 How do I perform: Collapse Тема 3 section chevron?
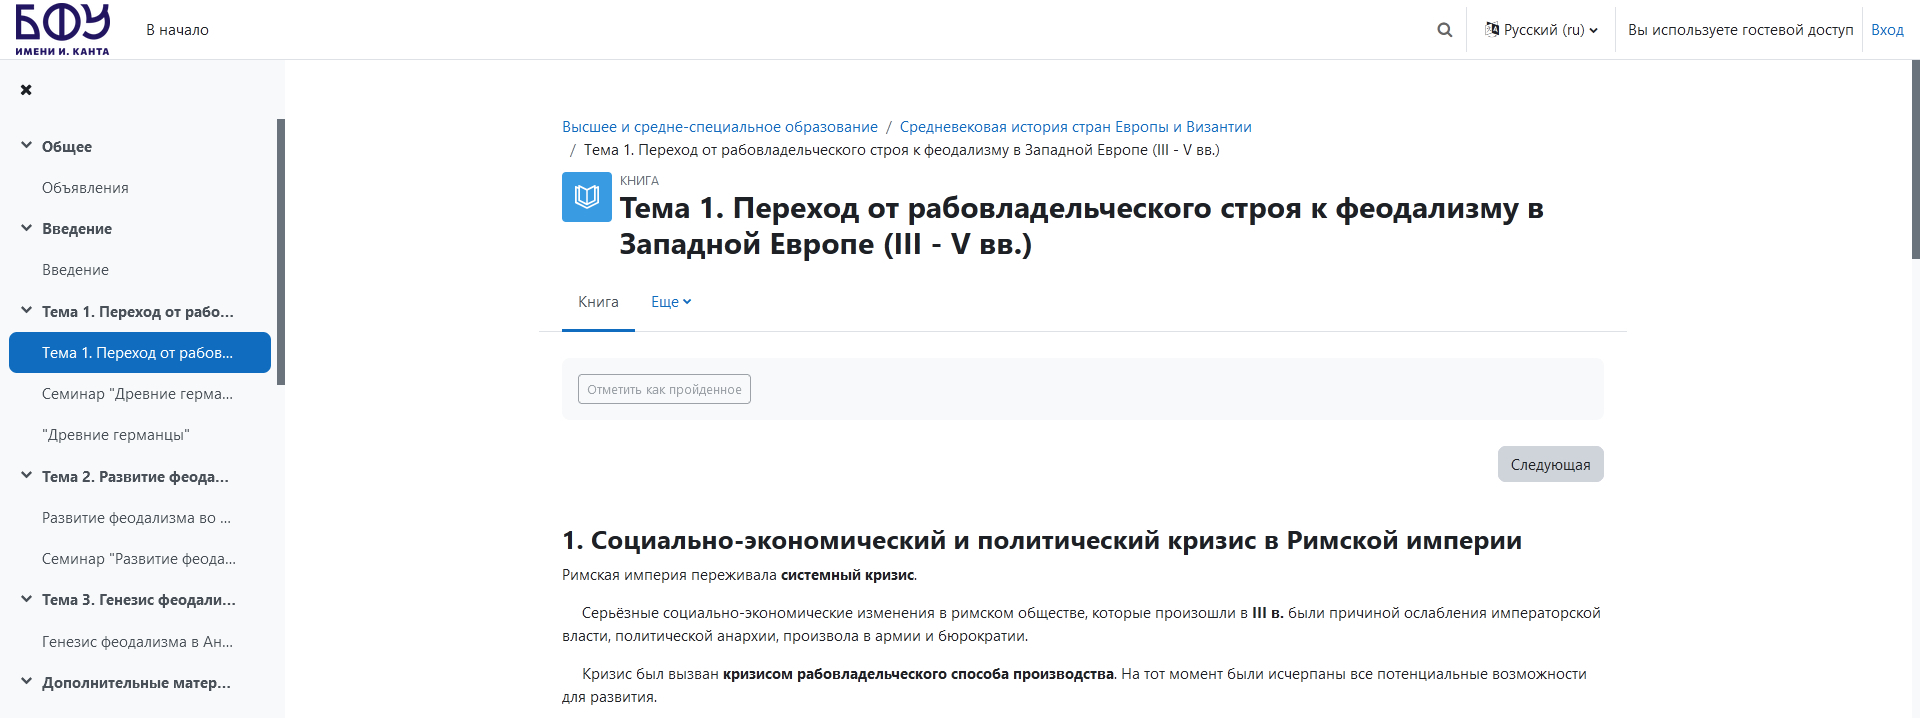click(x=26, y=599)
